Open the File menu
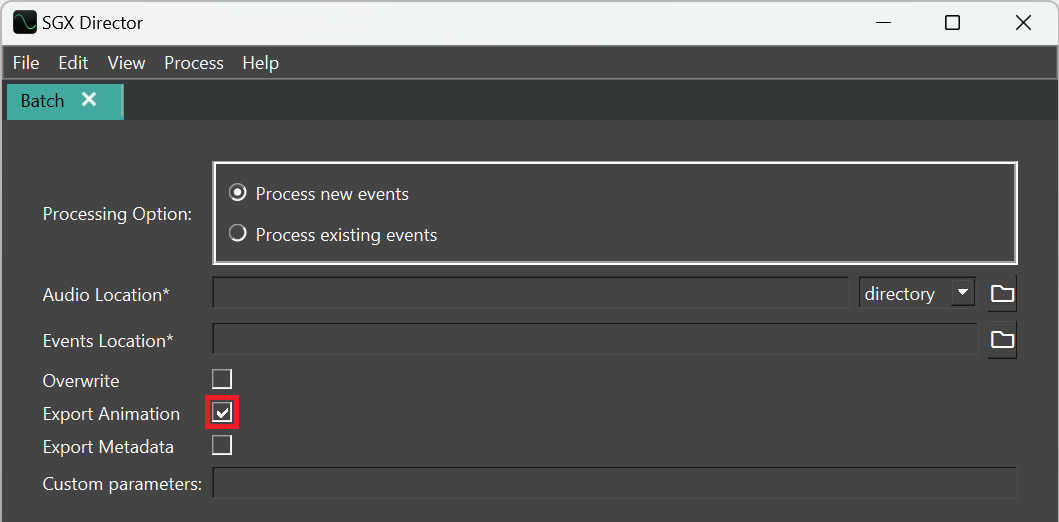1059x522 pixels. [x=26, y=63]
